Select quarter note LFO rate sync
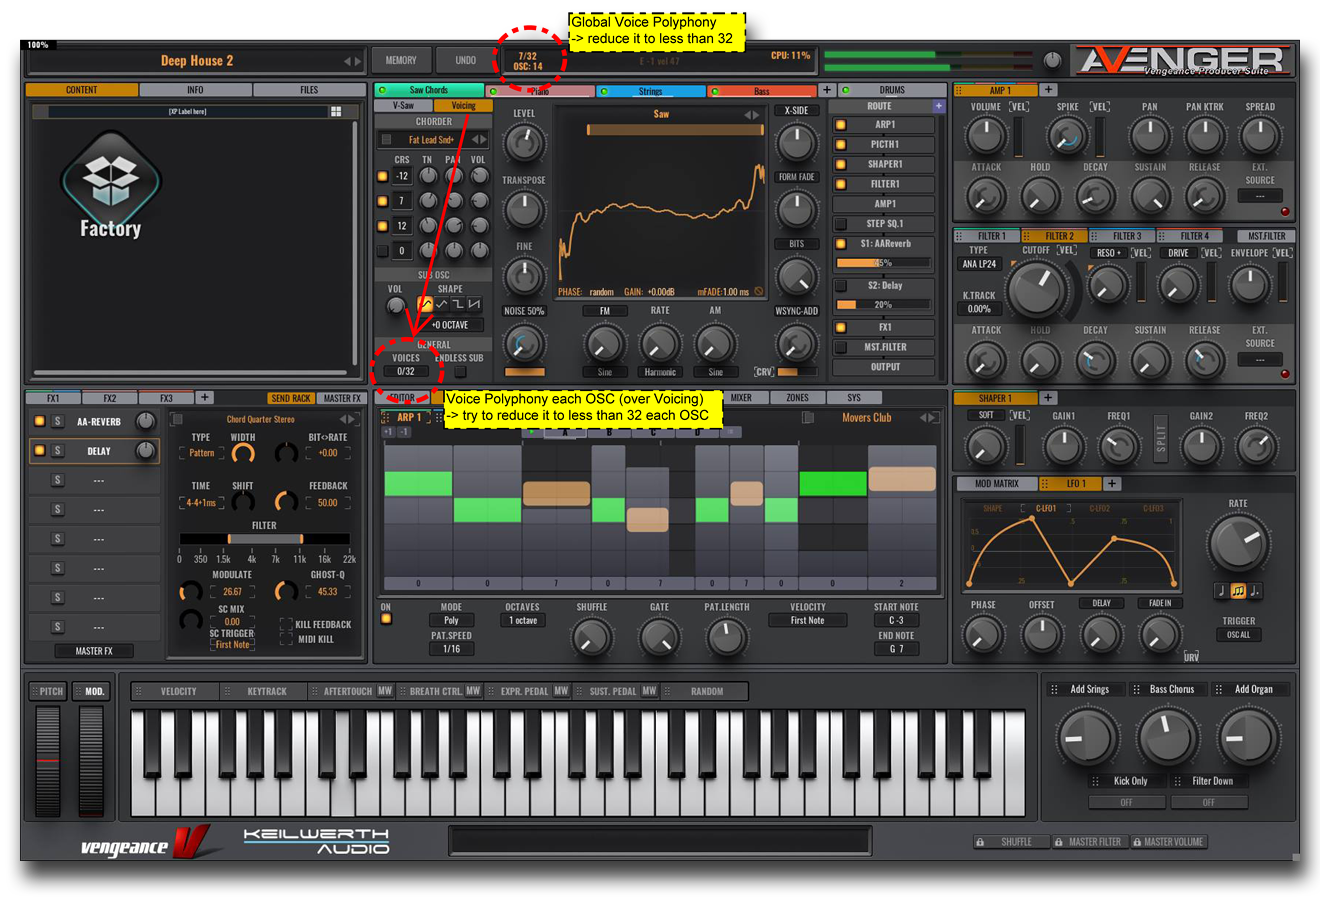Screen dimensions: 1320x900 coord(1221,591)
